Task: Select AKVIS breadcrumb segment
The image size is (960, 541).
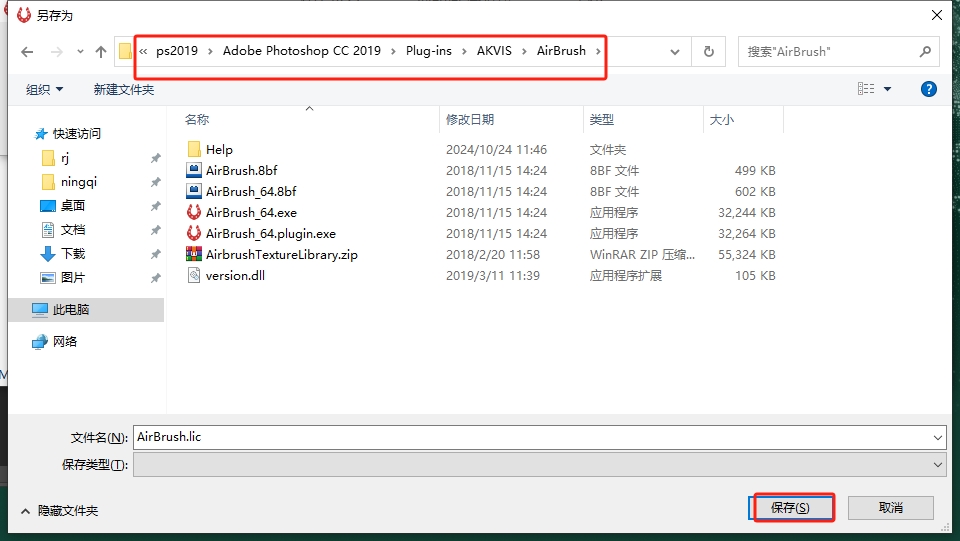Action: (494, 51)
